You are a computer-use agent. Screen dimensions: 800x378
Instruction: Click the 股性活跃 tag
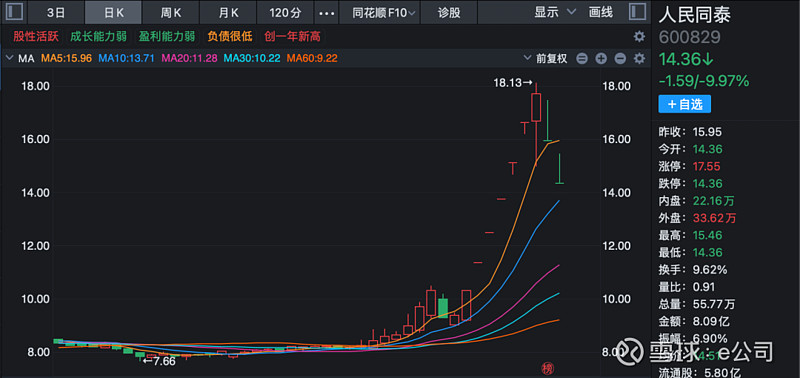click(36, 37)
